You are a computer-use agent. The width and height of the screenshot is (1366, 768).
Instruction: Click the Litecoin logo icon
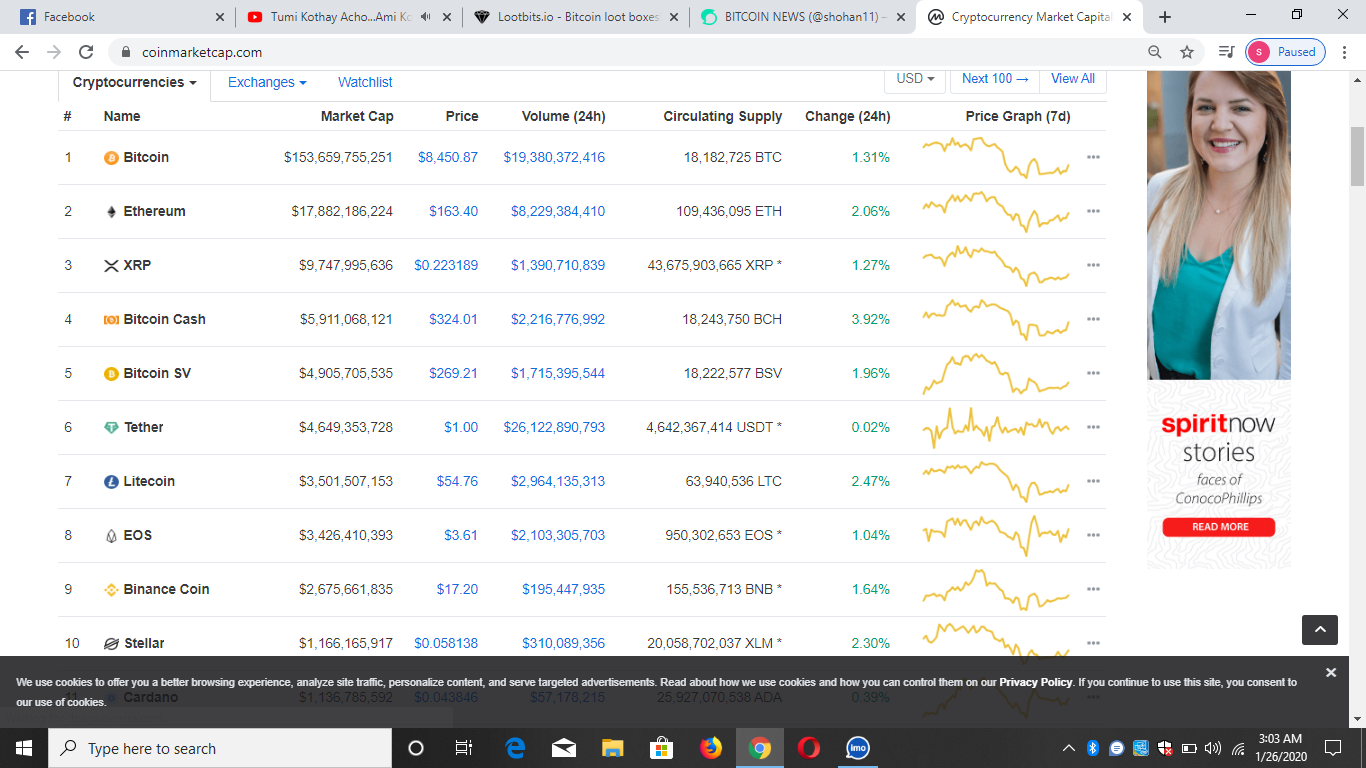pos(111,482)
